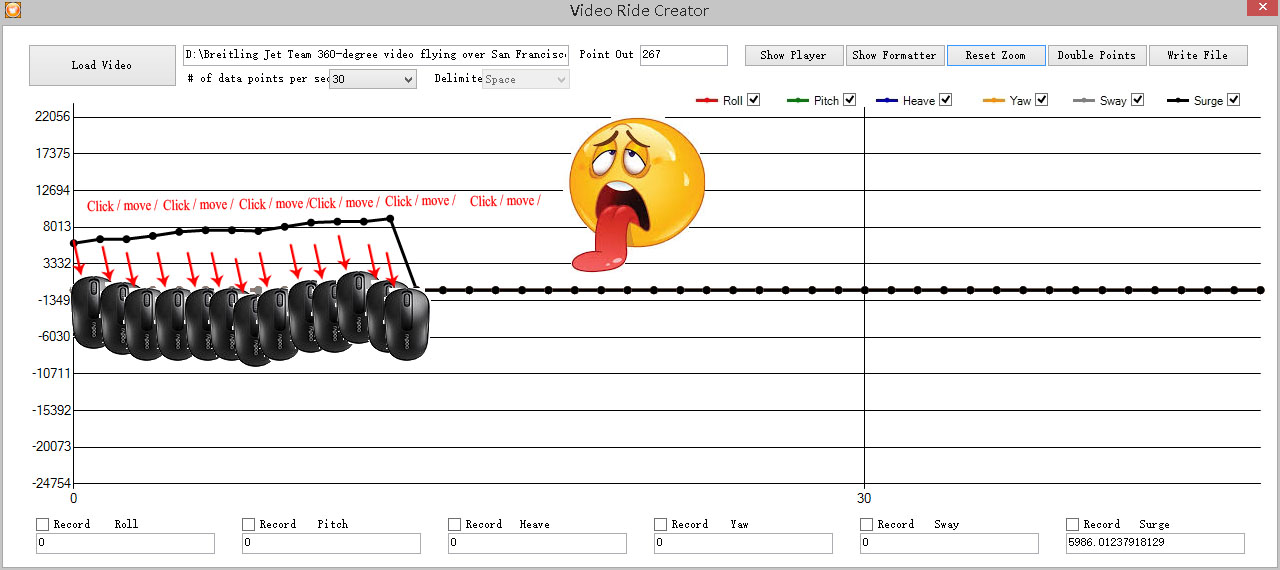Toggle the Heave series checkbox in legend
The image size is (1280, 570).
click(946, 100)
